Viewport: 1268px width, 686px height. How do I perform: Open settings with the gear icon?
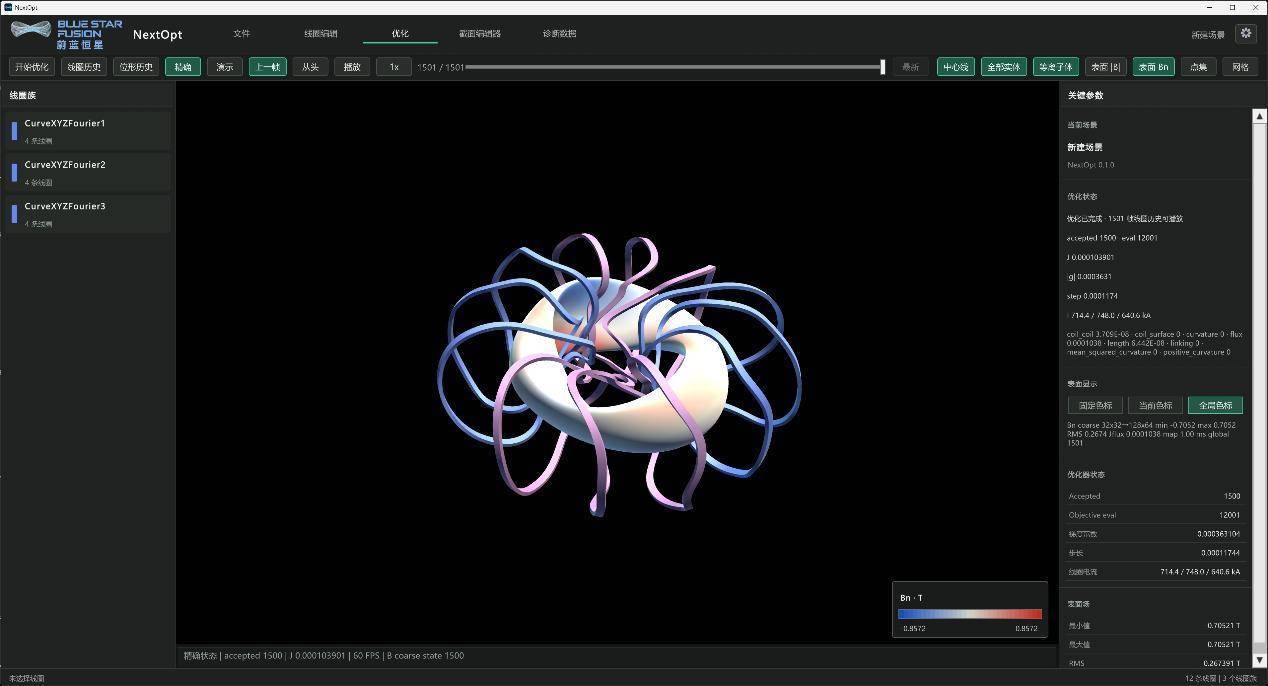pos(1245,33)
